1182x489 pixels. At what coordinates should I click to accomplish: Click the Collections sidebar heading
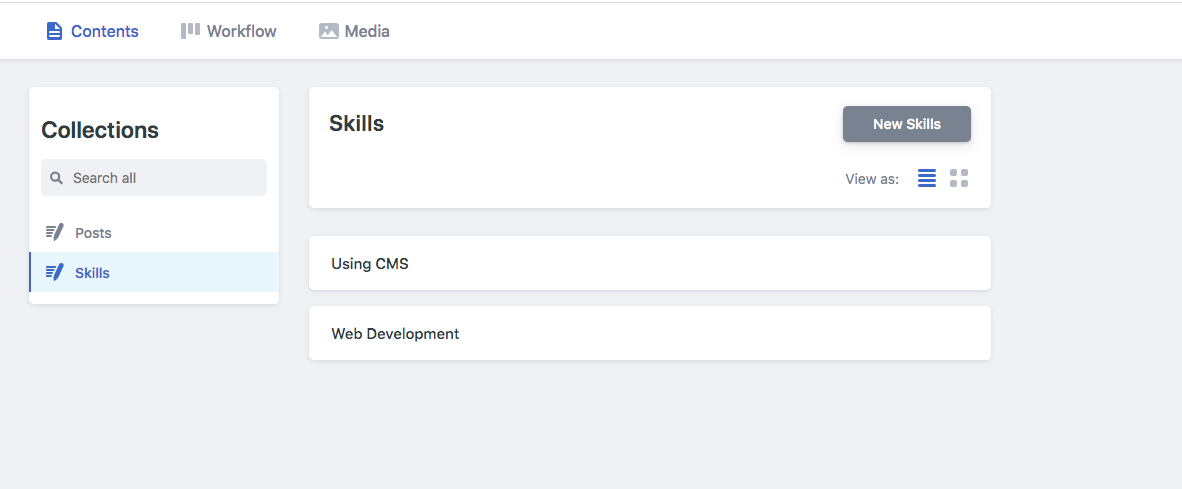point(100,130)
